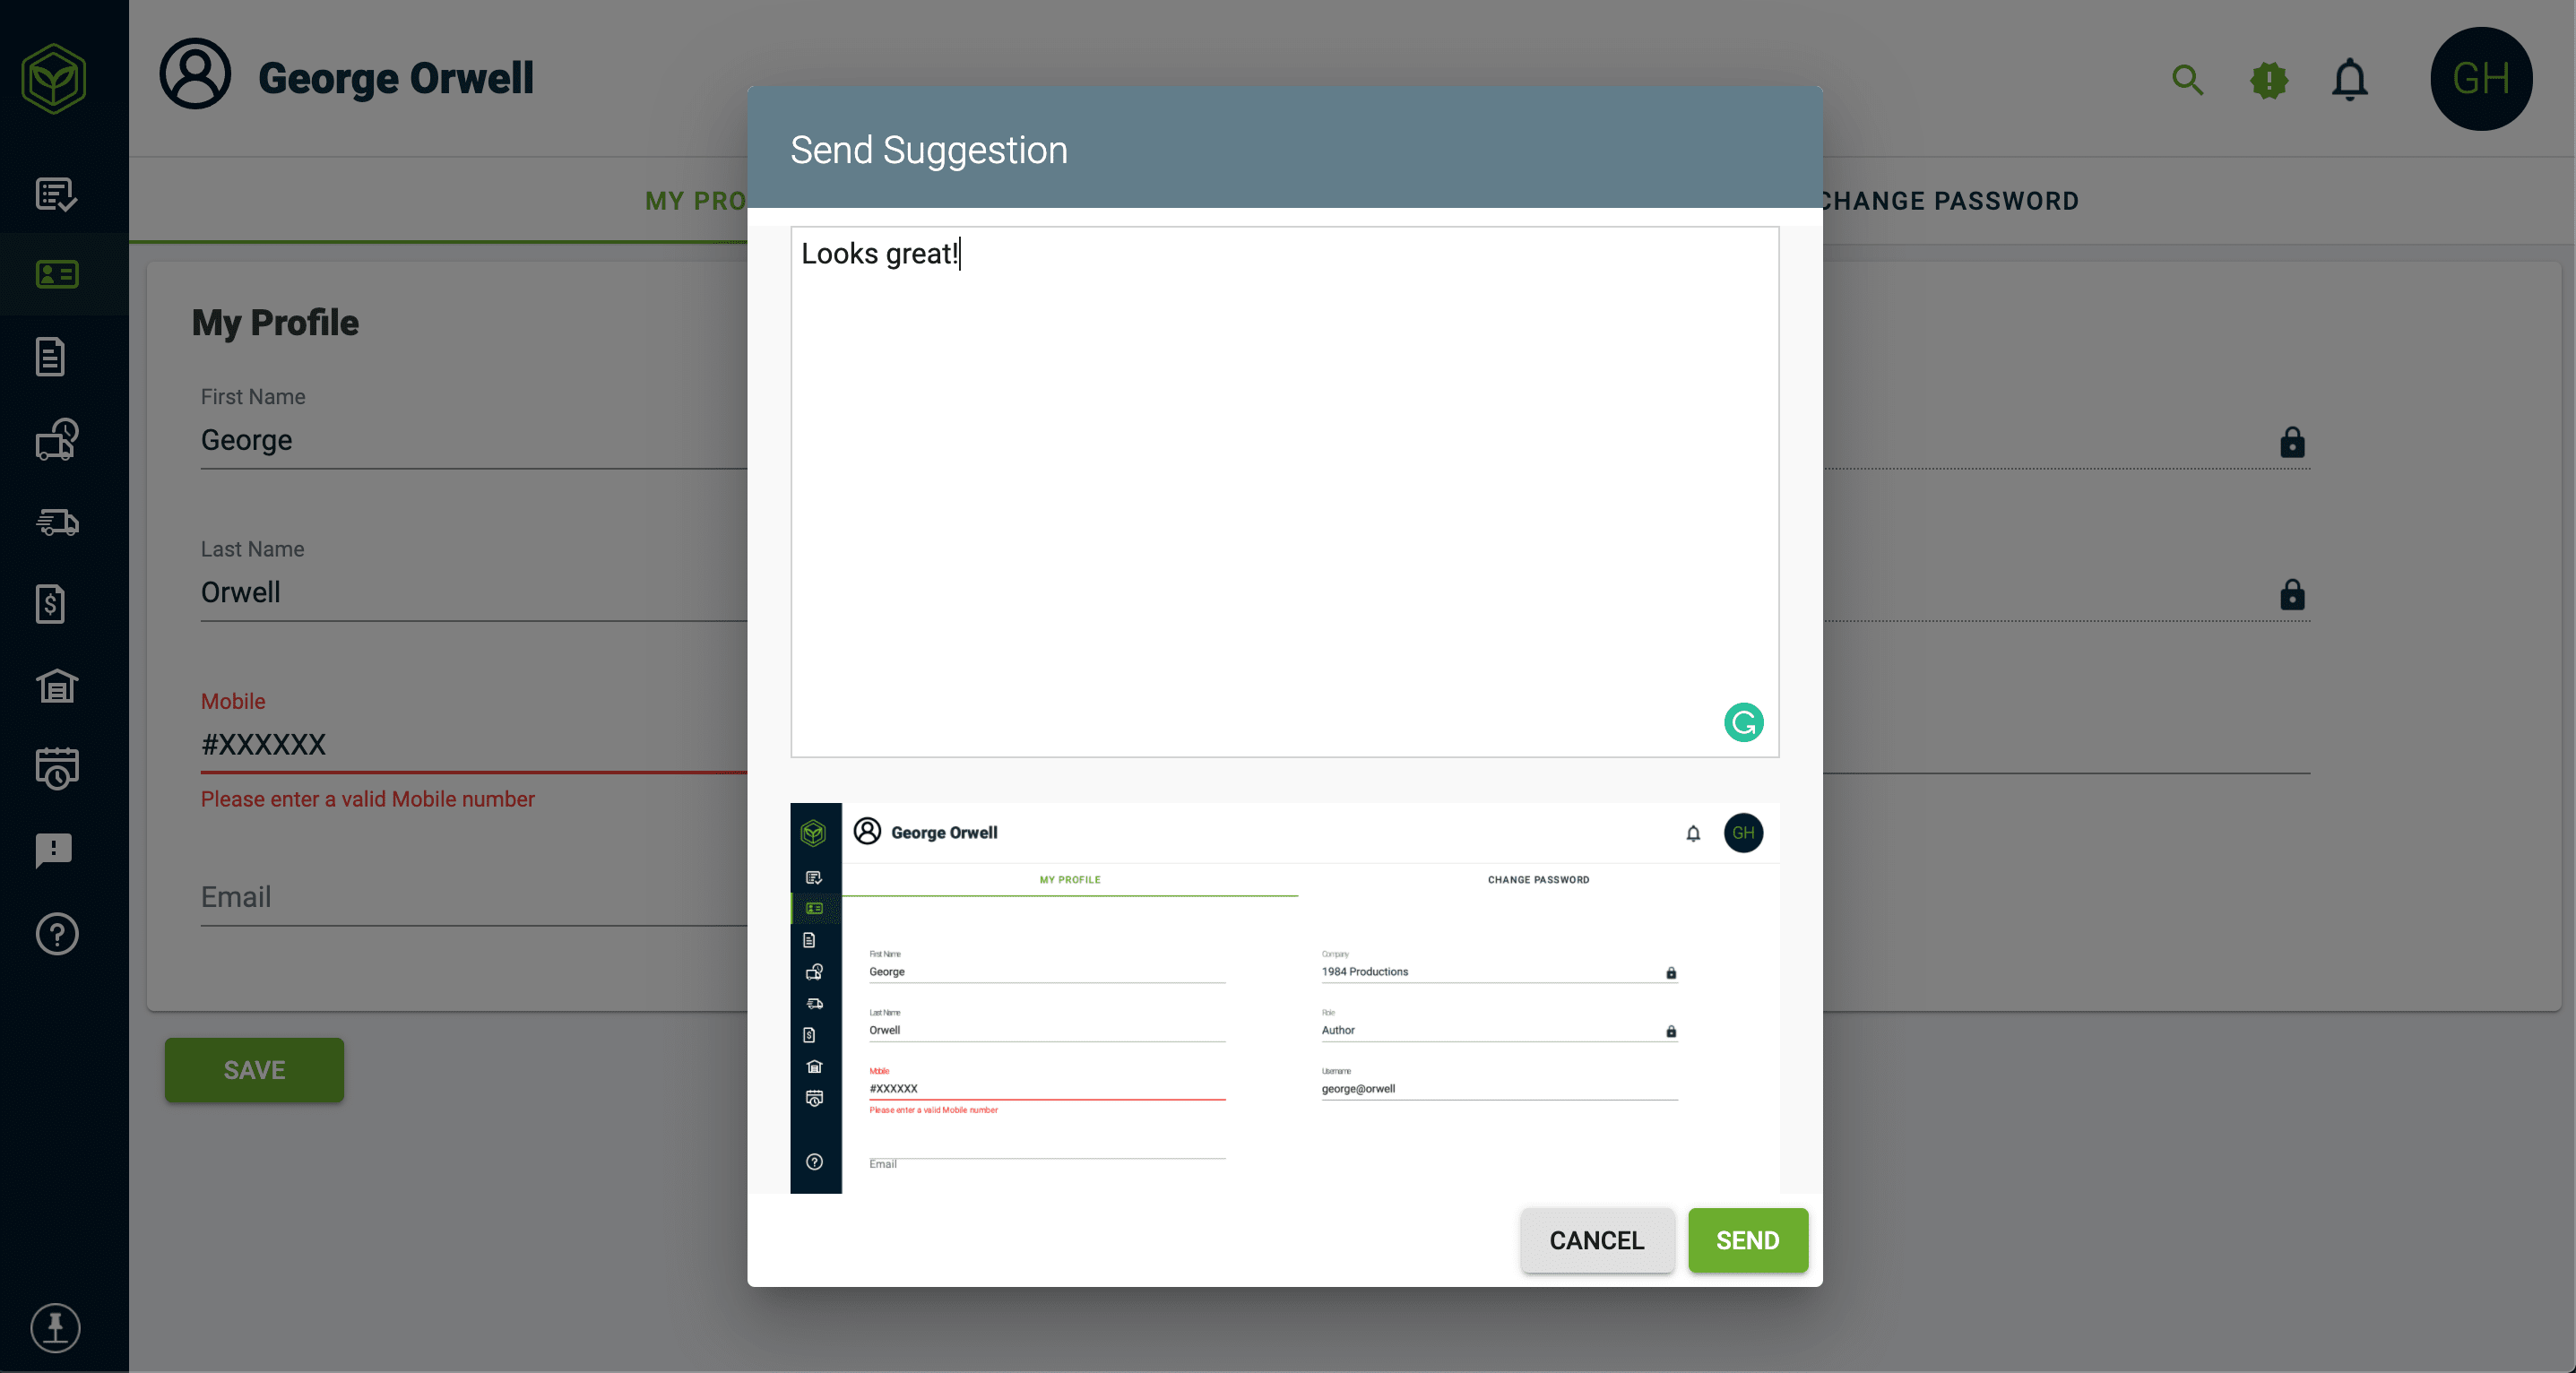2576x1373 pixels.
Task: Click the search icon in top navigation
Action: (x=2188, y=78)
